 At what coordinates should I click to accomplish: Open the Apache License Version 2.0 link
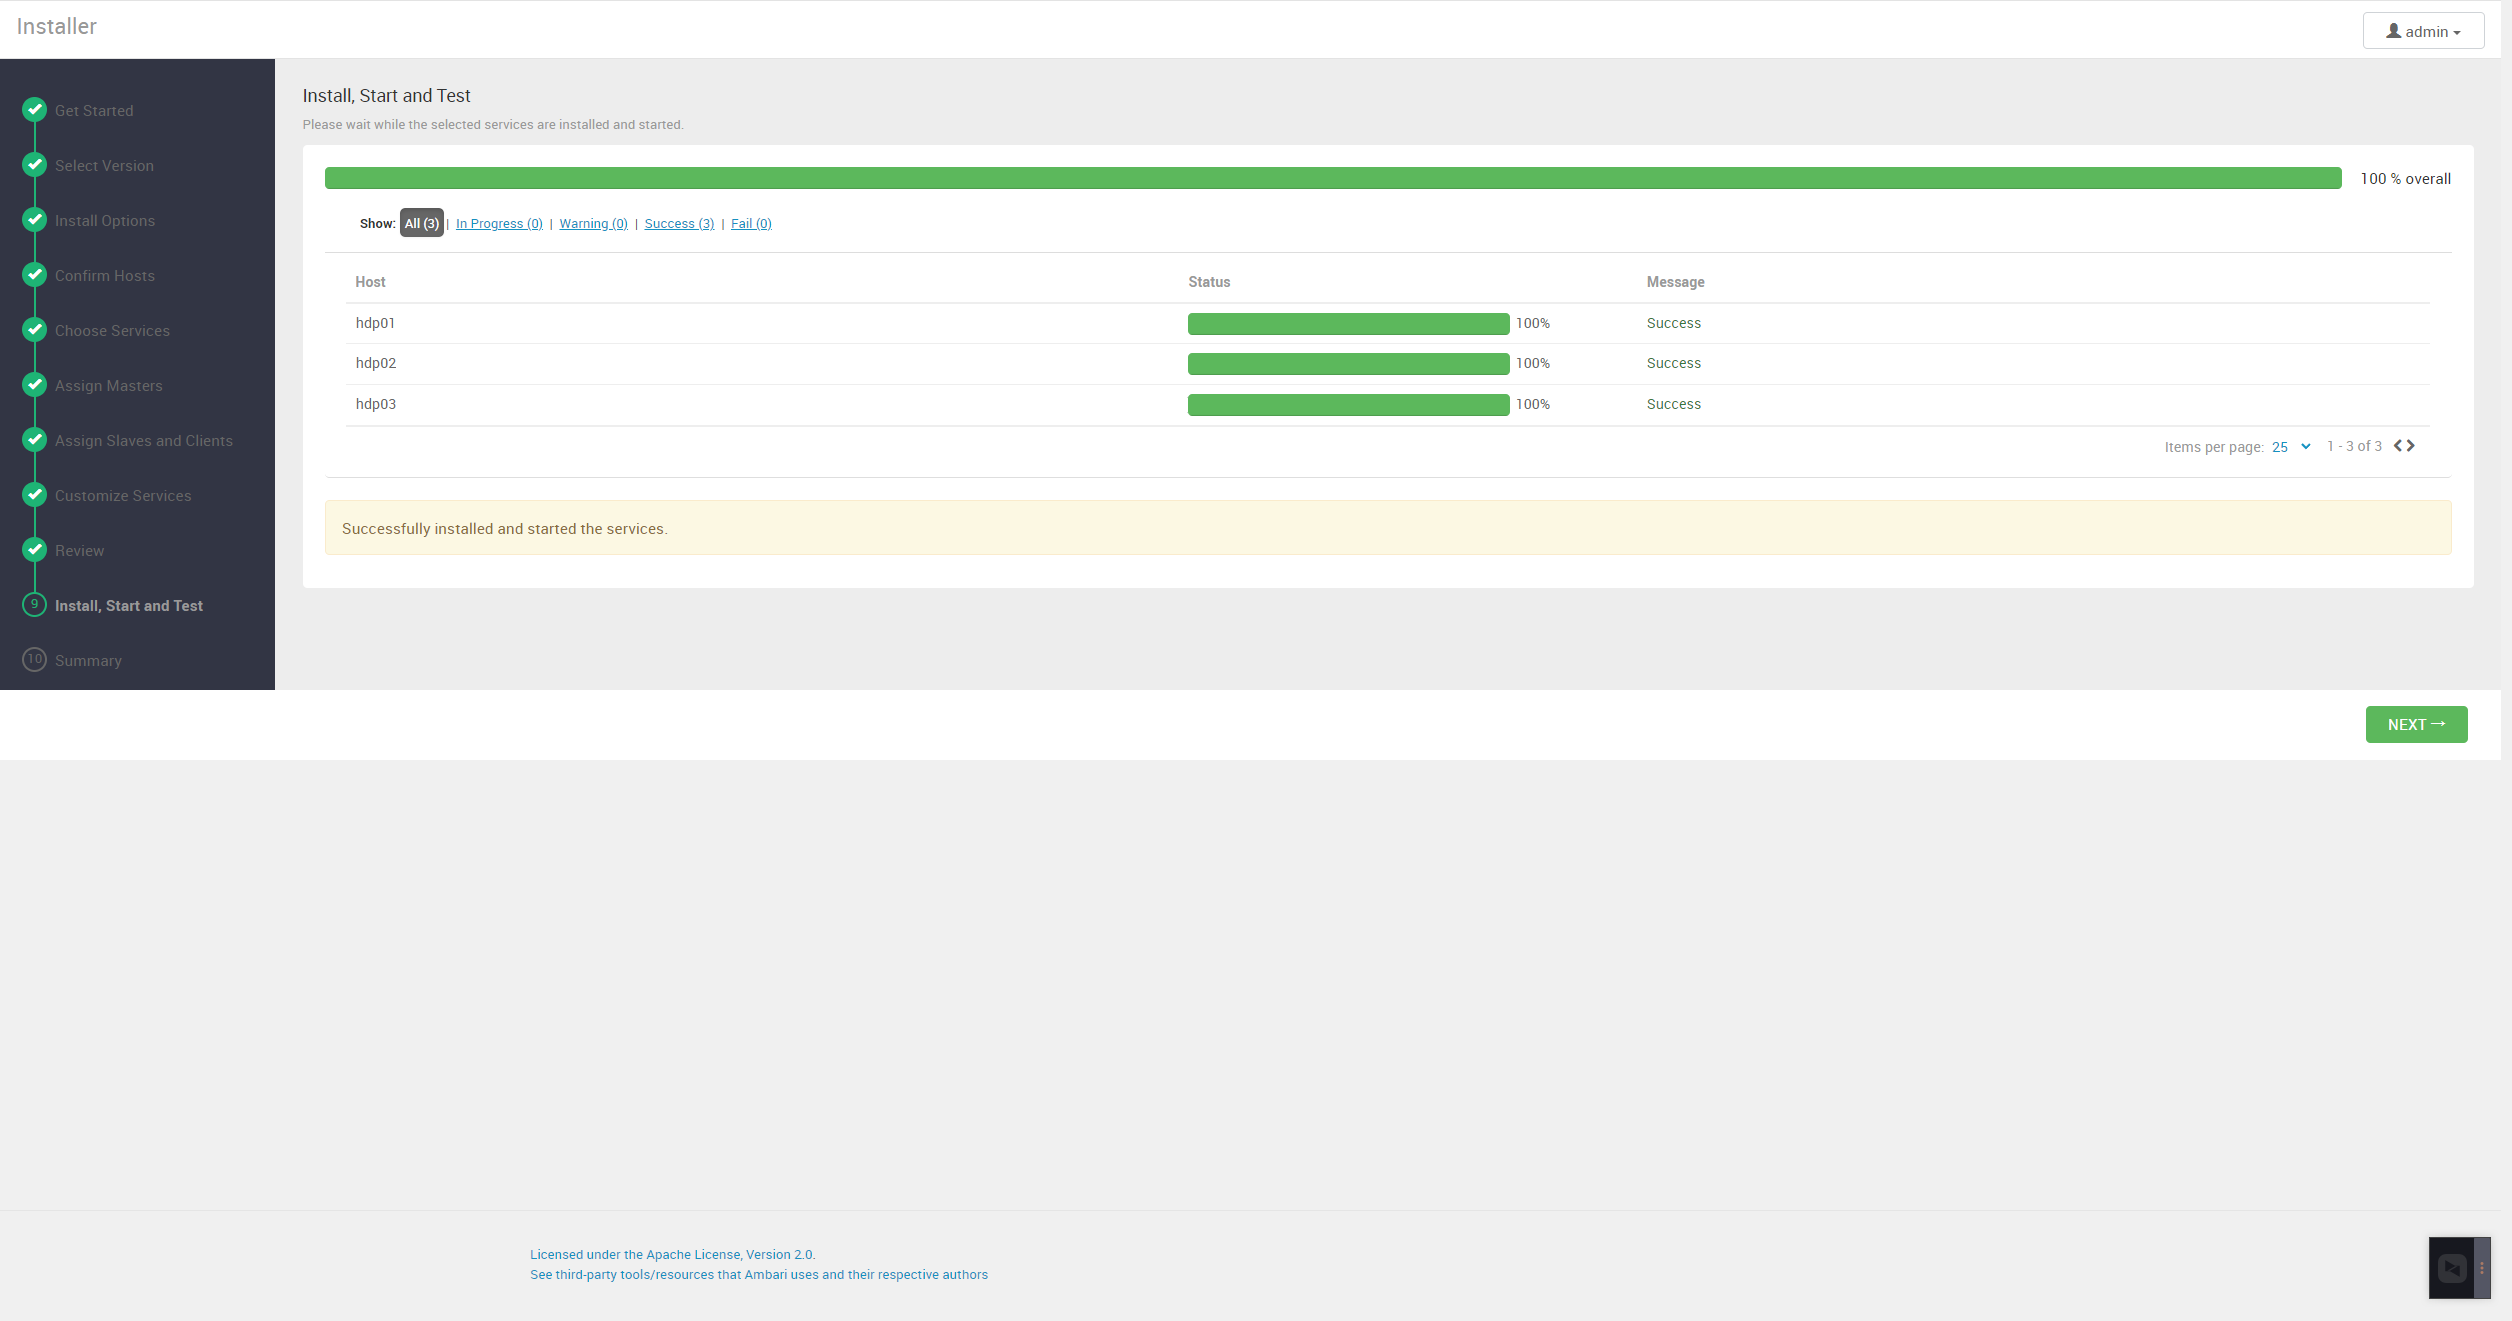point(672,1254)
